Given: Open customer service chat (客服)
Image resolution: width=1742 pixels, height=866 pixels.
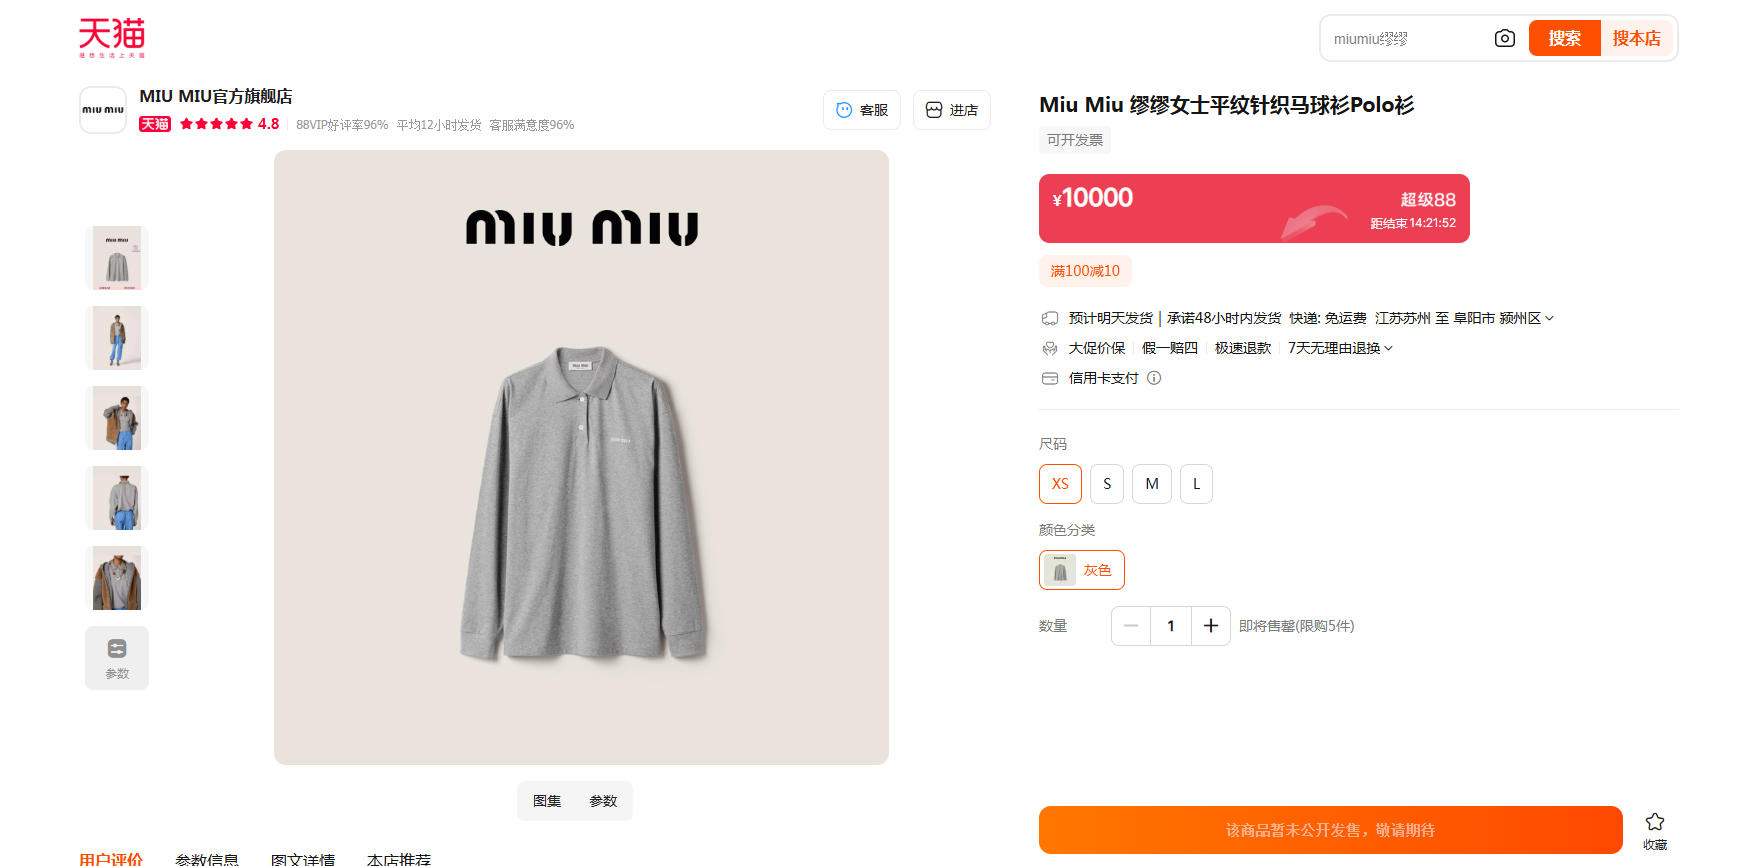Looking at the screenshot, I should (x=862, y=110).
